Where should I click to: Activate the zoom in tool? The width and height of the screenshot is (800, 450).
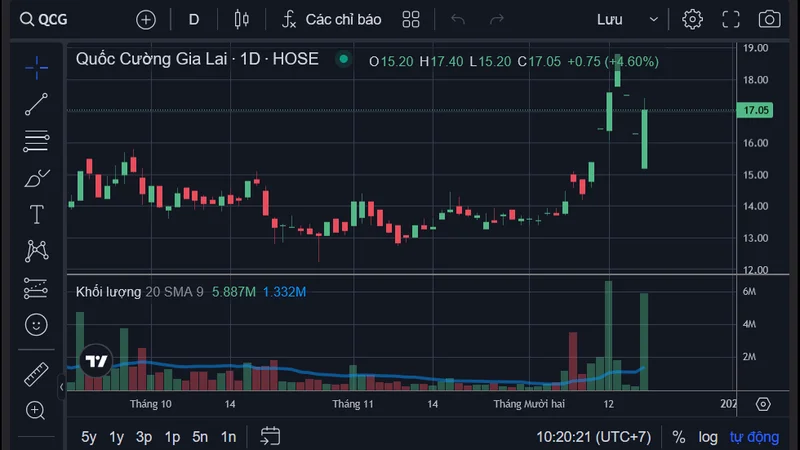click(35, 410)
